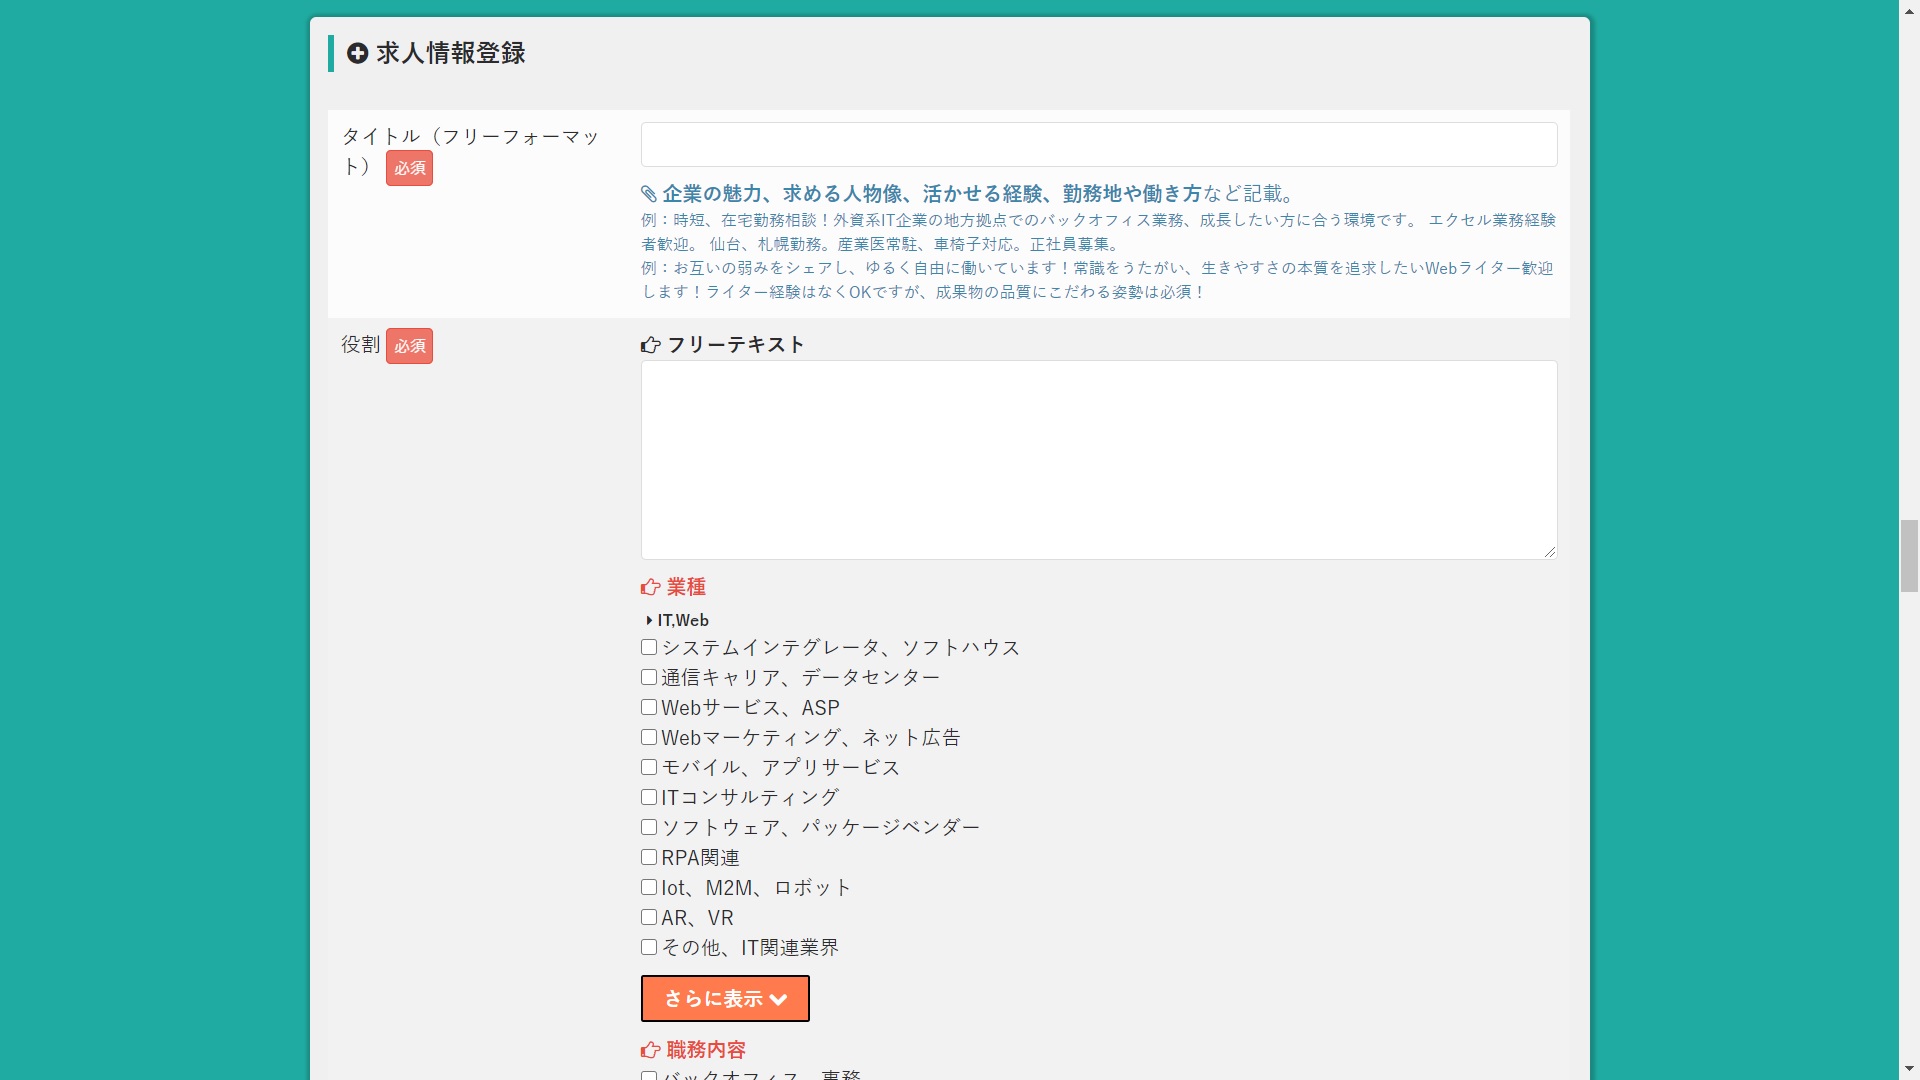This screenshot has width=1920, height=1080.
Task: Click the 業種 section heading
Action: (686, 587)
